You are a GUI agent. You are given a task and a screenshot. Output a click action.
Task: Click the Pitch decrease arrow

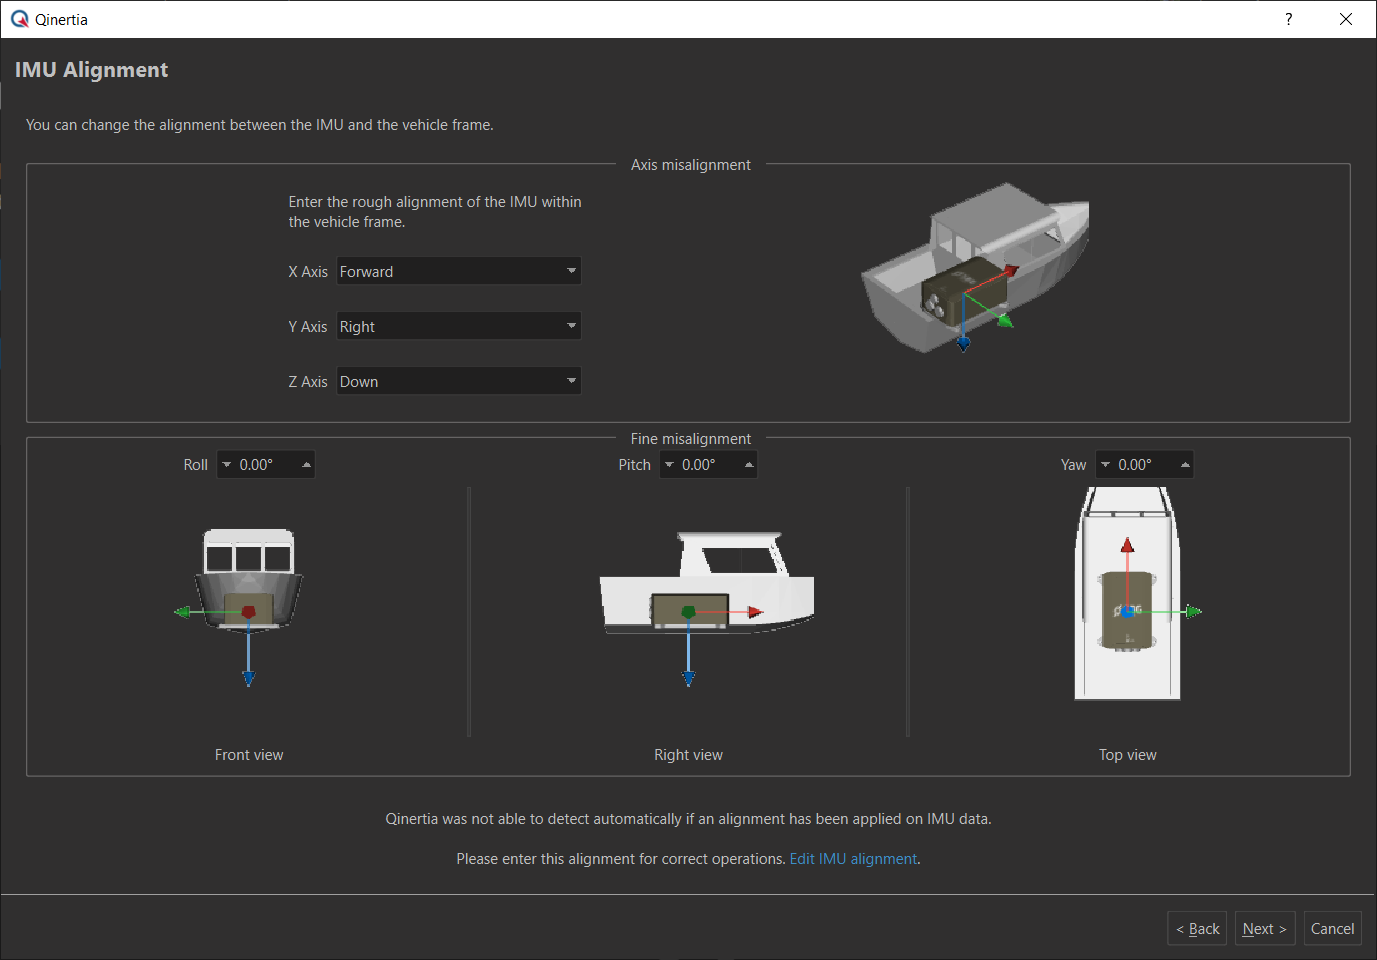click(x=669, y=464)
